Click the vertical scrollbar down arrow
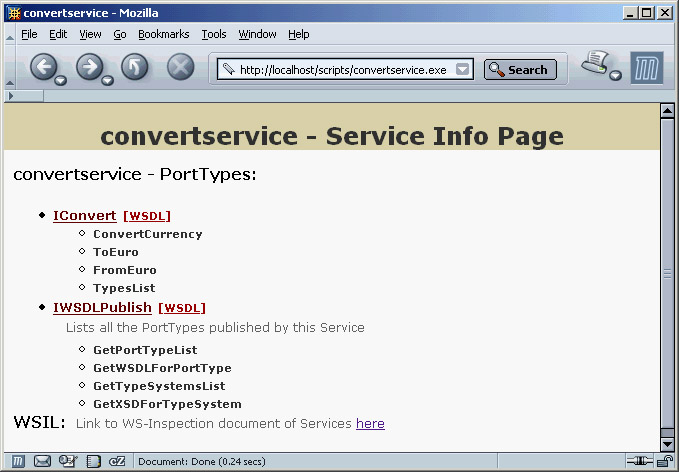This screenshot has width=679, height=472. [667, 443]
